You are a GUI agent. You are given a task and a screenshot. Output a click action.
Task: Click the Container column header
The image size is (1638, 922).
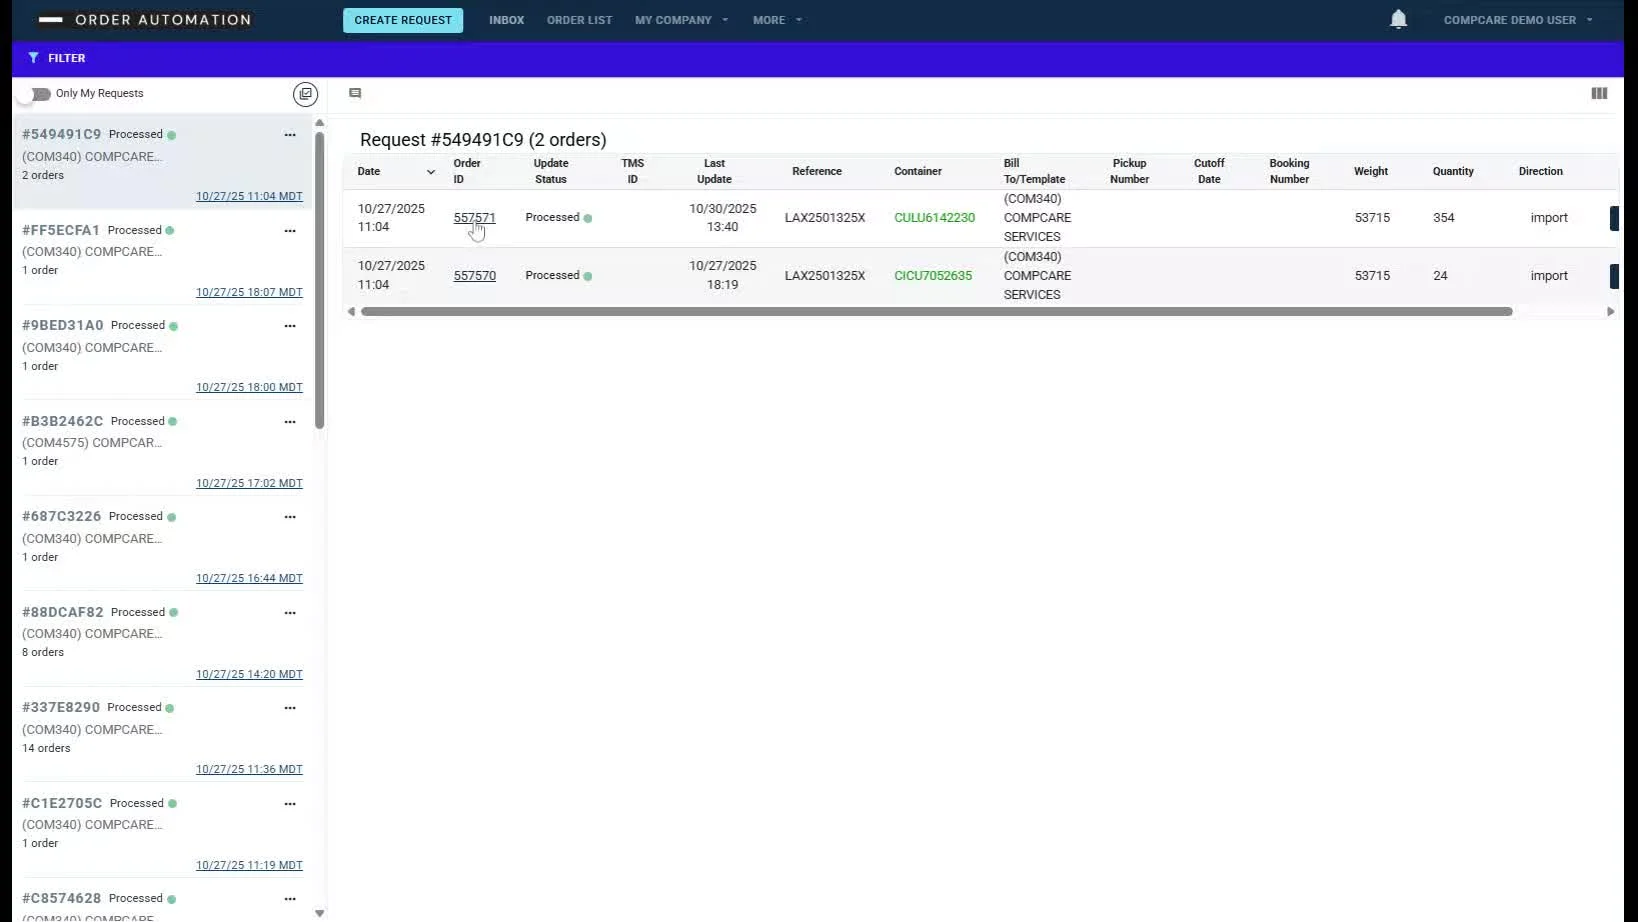pos(918,172)
